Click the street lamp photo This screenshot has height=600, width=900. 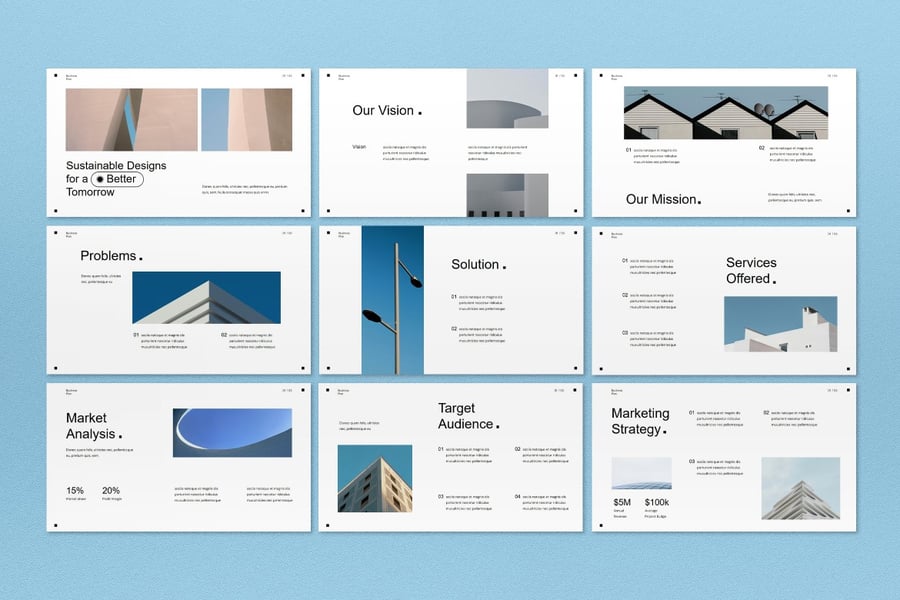point(392,300)
